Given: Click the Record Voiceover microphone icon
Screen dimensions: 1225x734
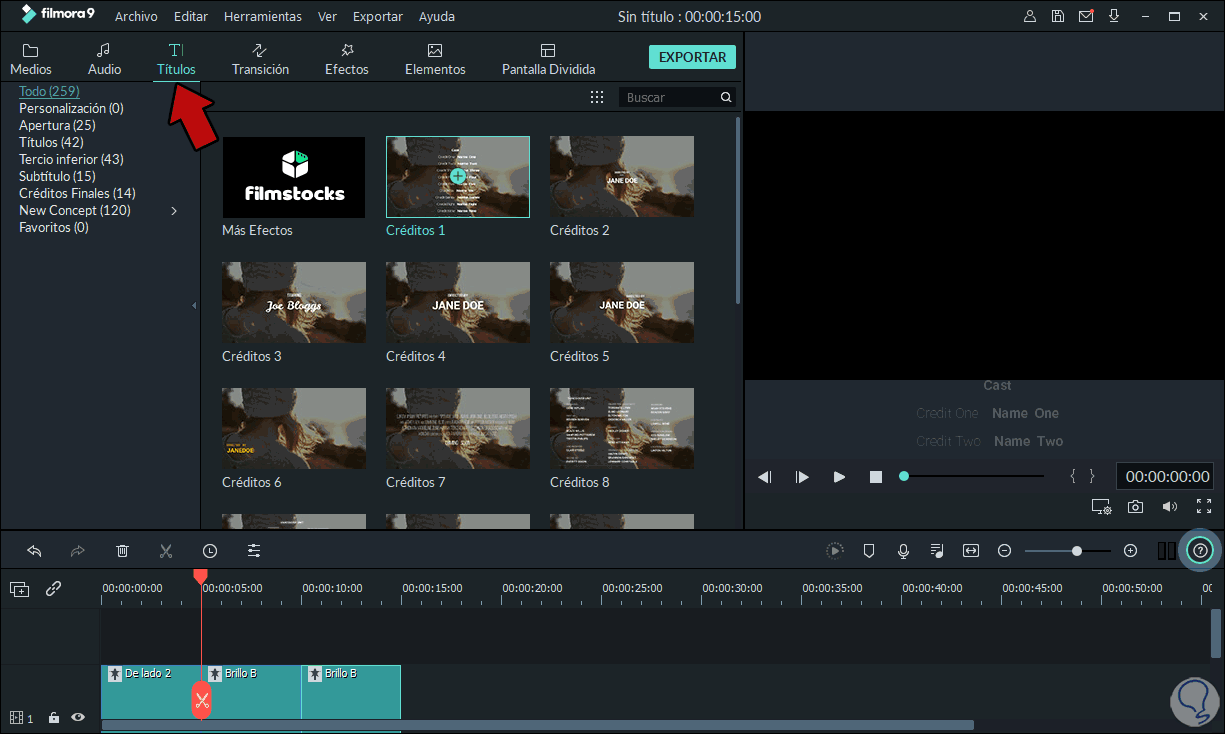Looking at the screenshot, I should pyautogui.click(x=903, y=550).
